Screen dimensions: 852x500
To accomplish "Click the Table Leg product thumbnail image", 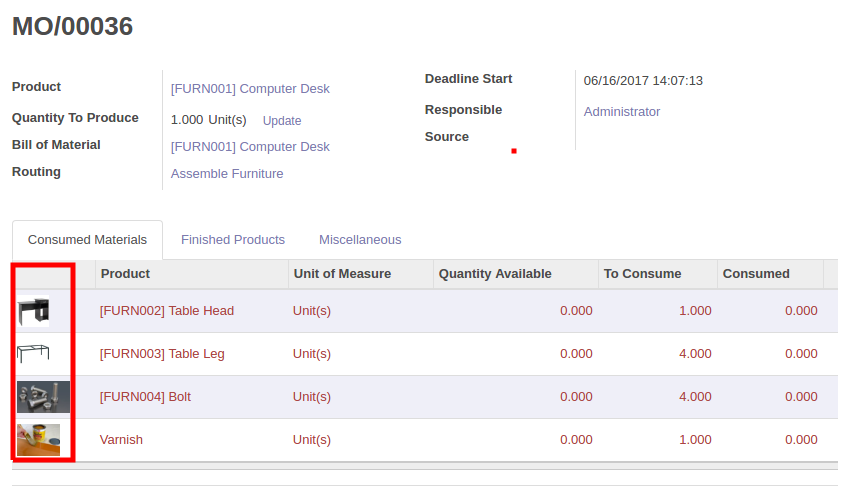I will pos(33,354).
